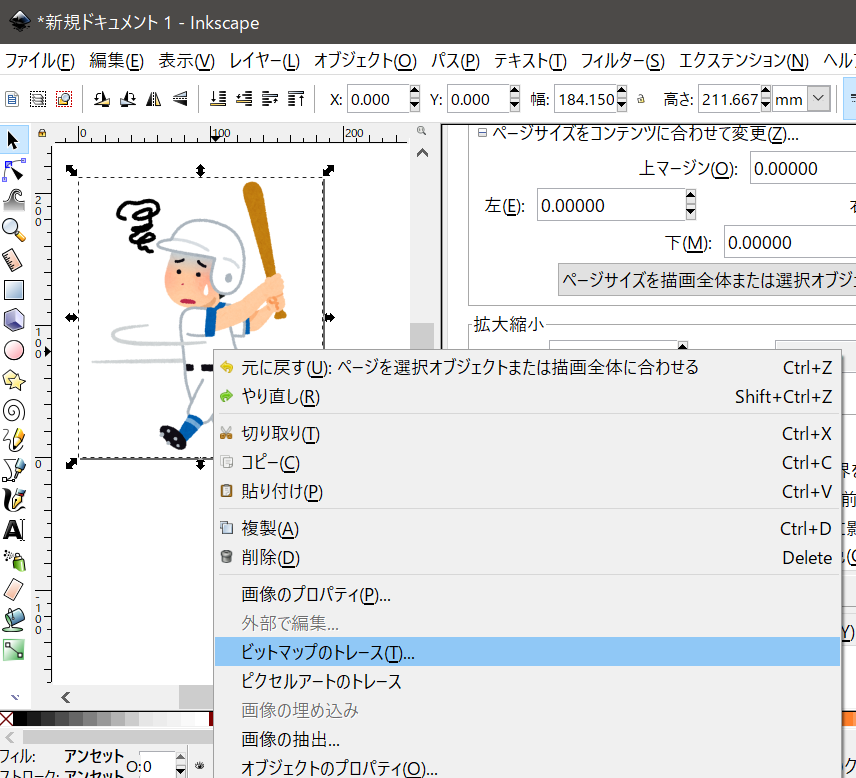Choose 画像のプロパティ(P) in context menu
856x778 pixels.
527,594
